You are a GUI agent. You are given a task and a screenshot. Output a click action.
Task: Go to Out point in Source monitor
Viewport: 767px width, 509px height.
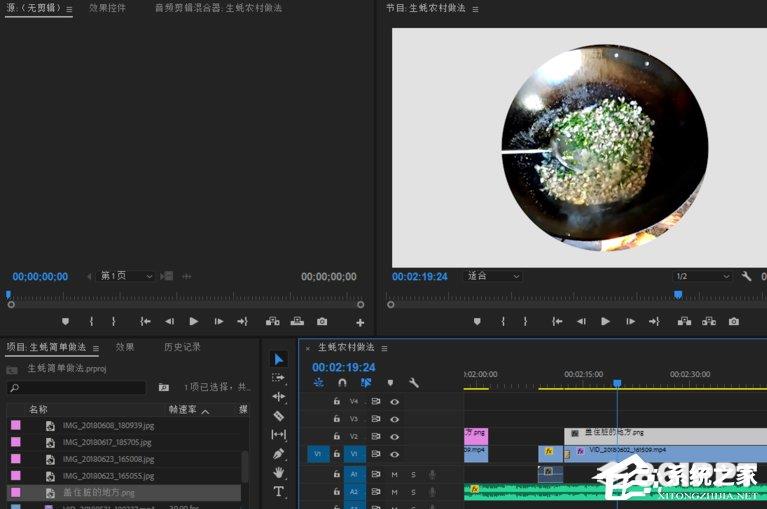(243, 321)
